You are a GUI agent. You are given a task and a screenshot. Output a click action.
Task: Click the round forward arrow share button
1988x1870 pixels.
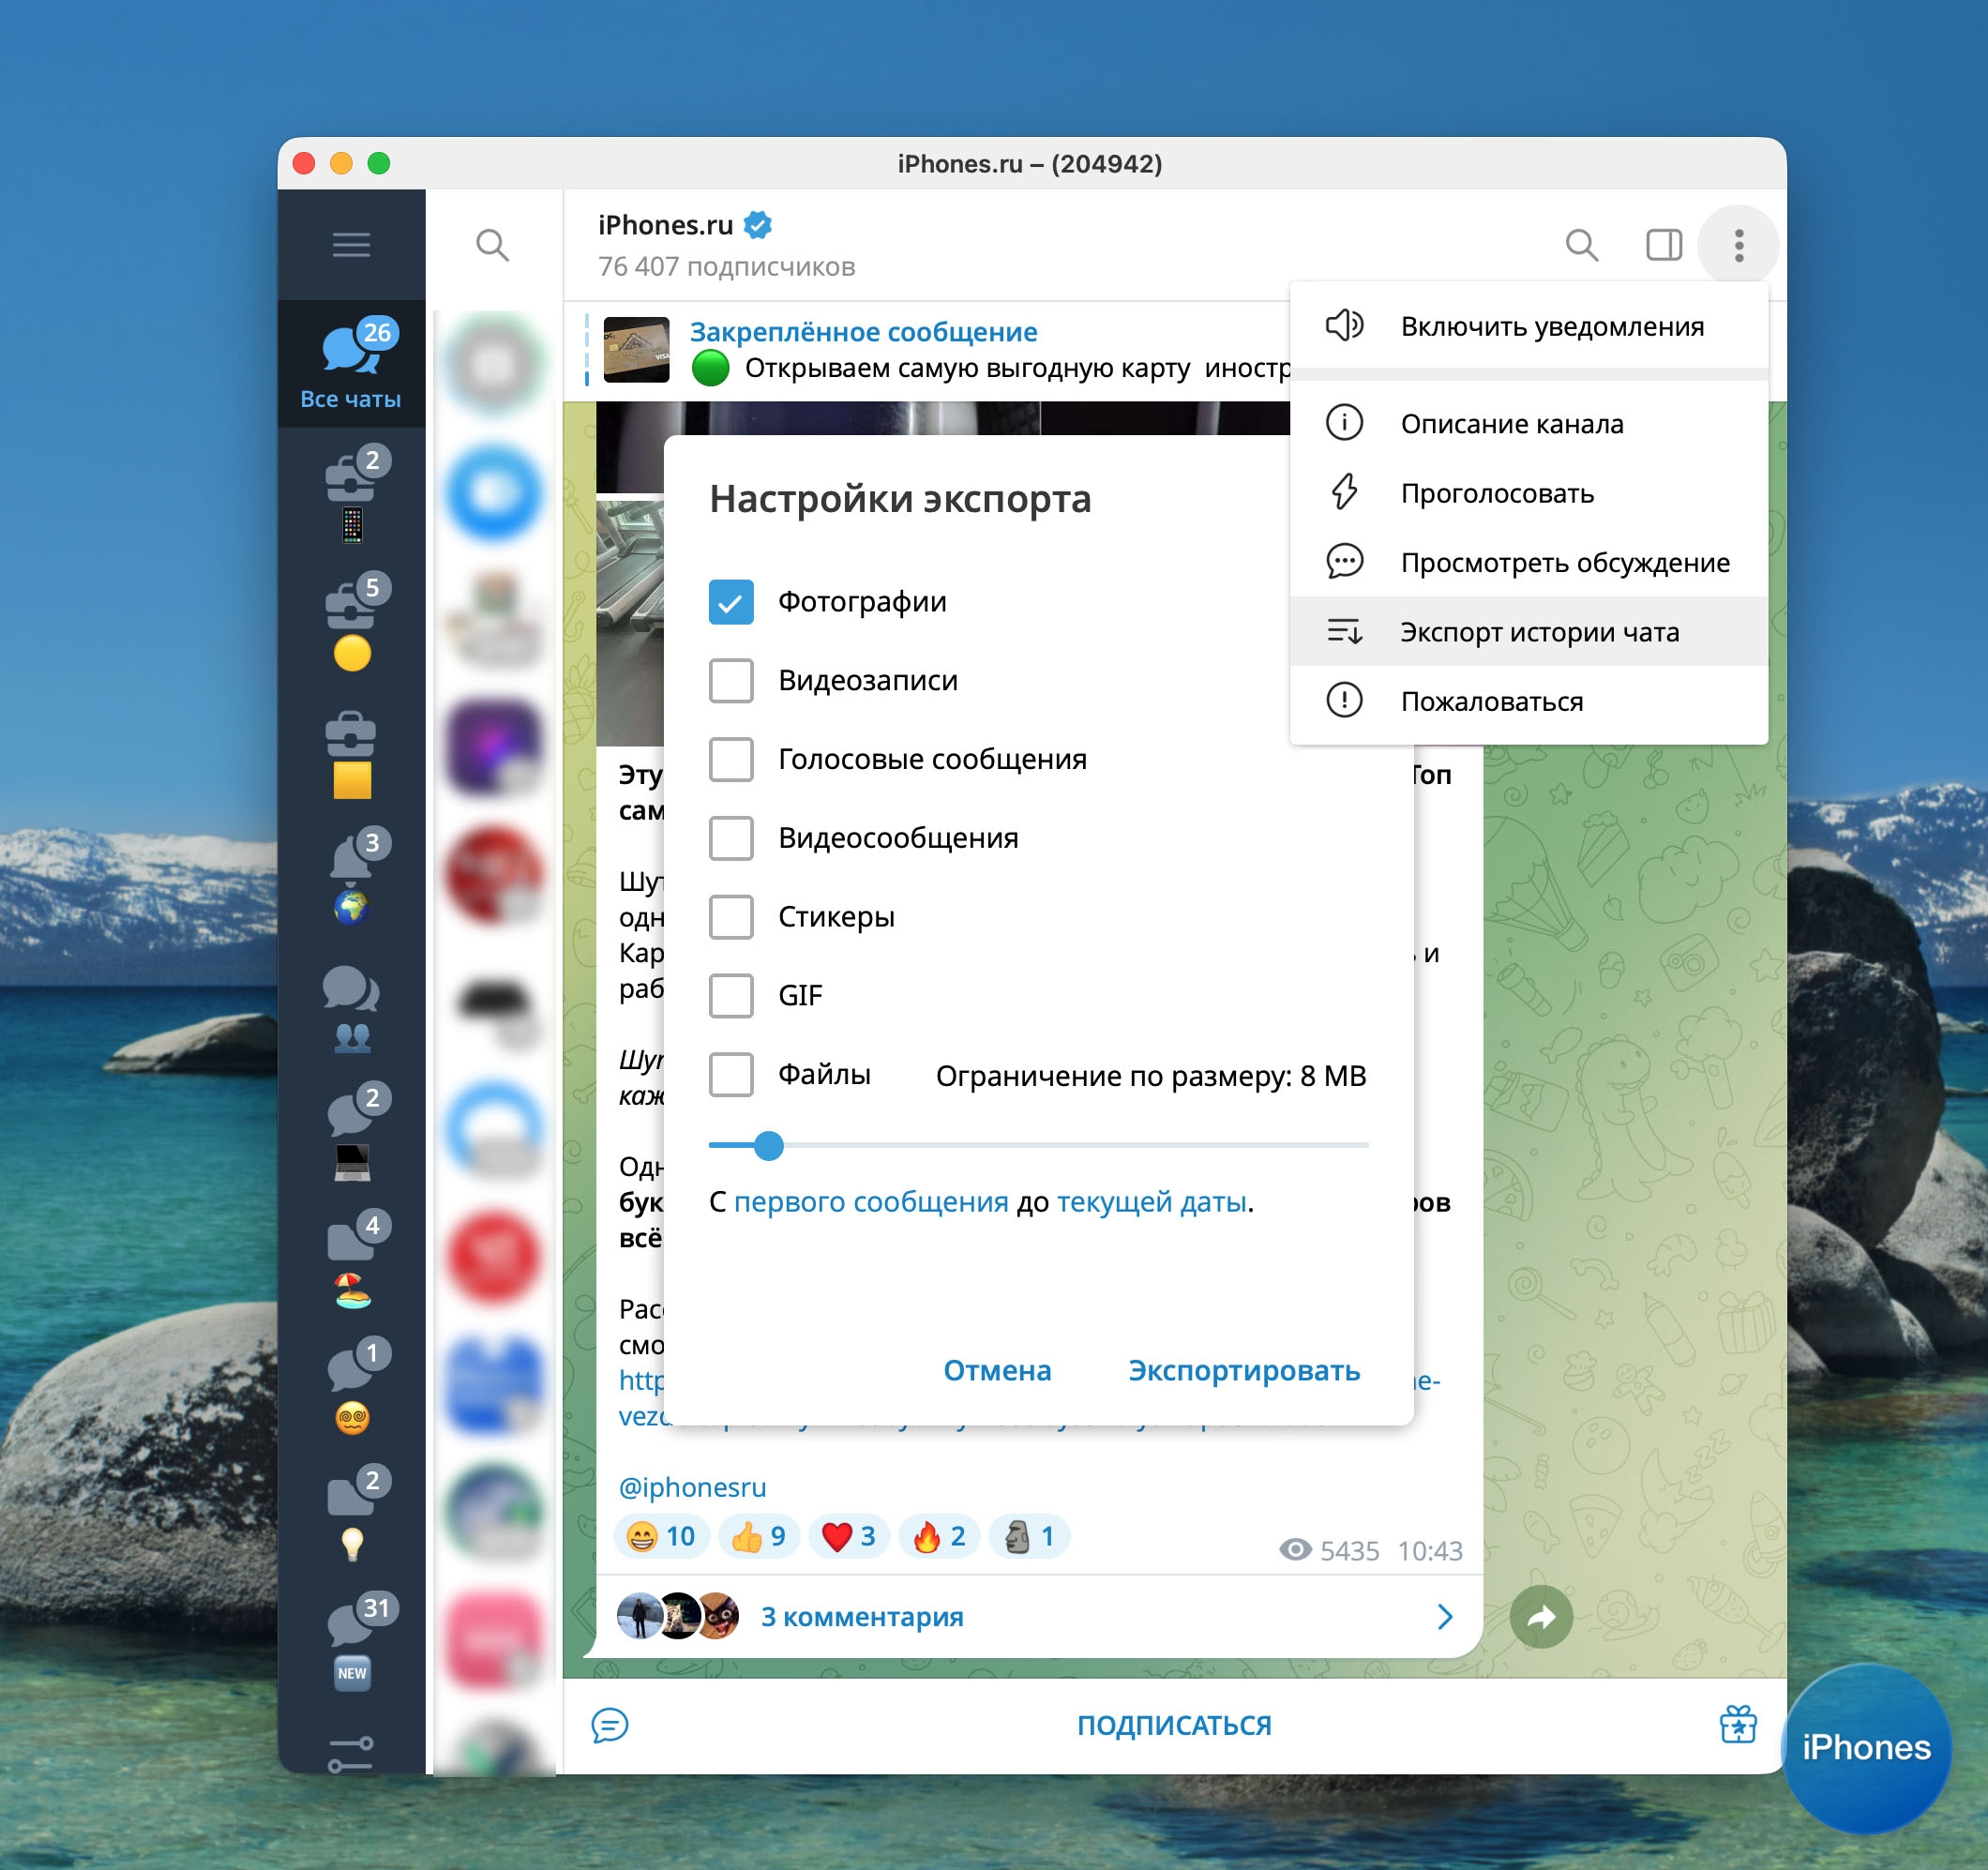tap(1541, 1617)
